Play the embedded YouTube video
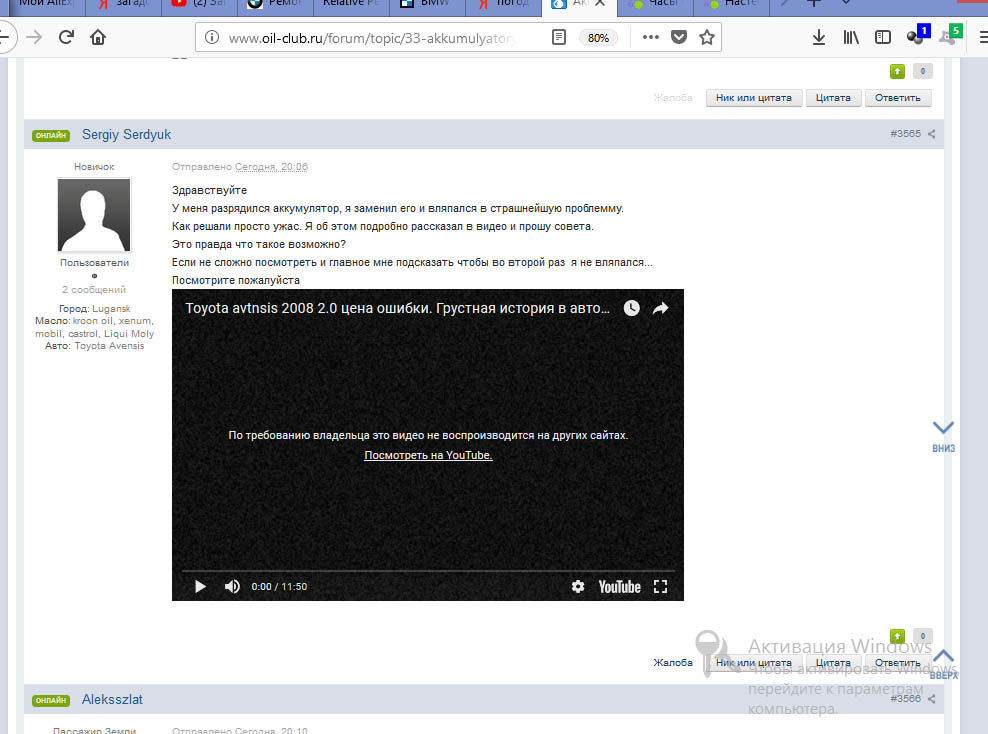 click(200, 587)
